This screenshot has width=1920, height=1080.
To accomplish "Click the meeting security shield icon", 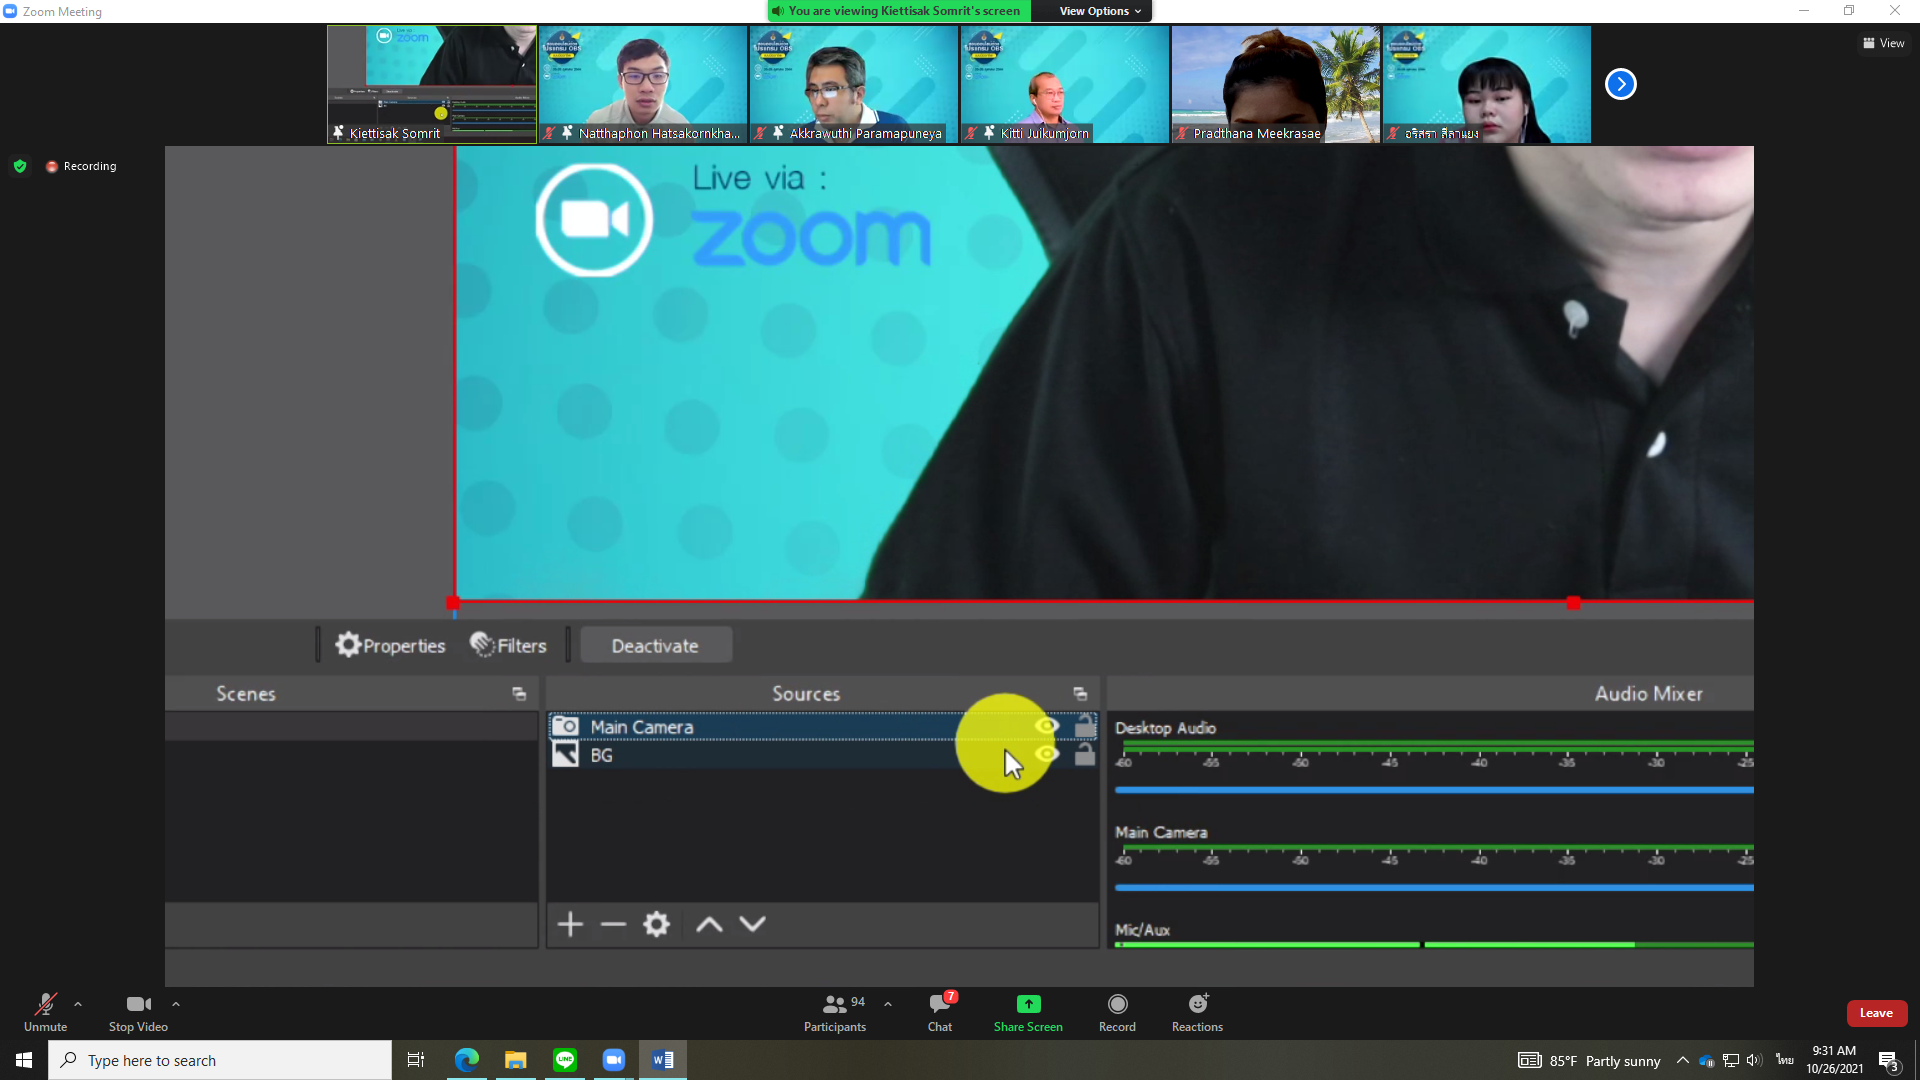I will tap(20, 166).
